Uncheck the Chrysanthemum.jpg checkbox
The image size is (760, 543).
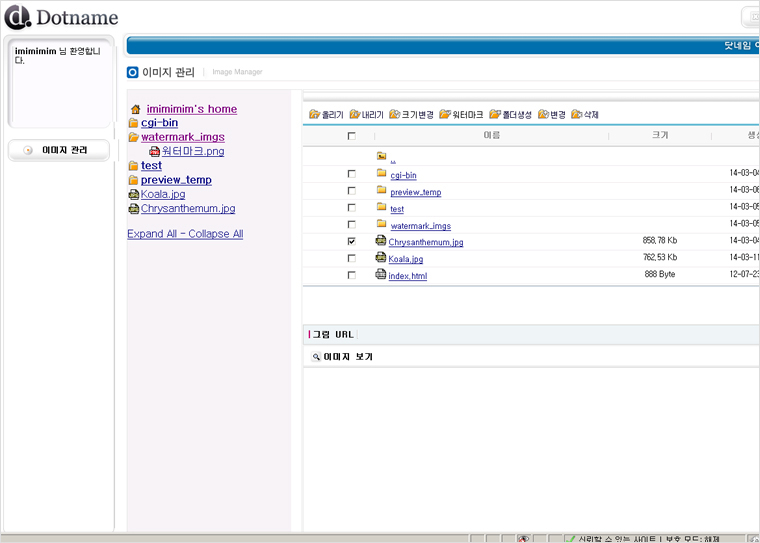tap(351, 241)
